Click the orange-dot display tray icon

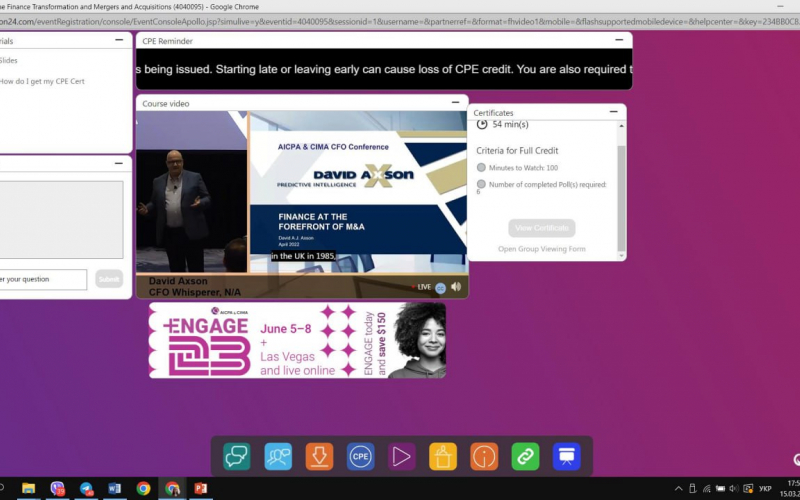point(748,488)
